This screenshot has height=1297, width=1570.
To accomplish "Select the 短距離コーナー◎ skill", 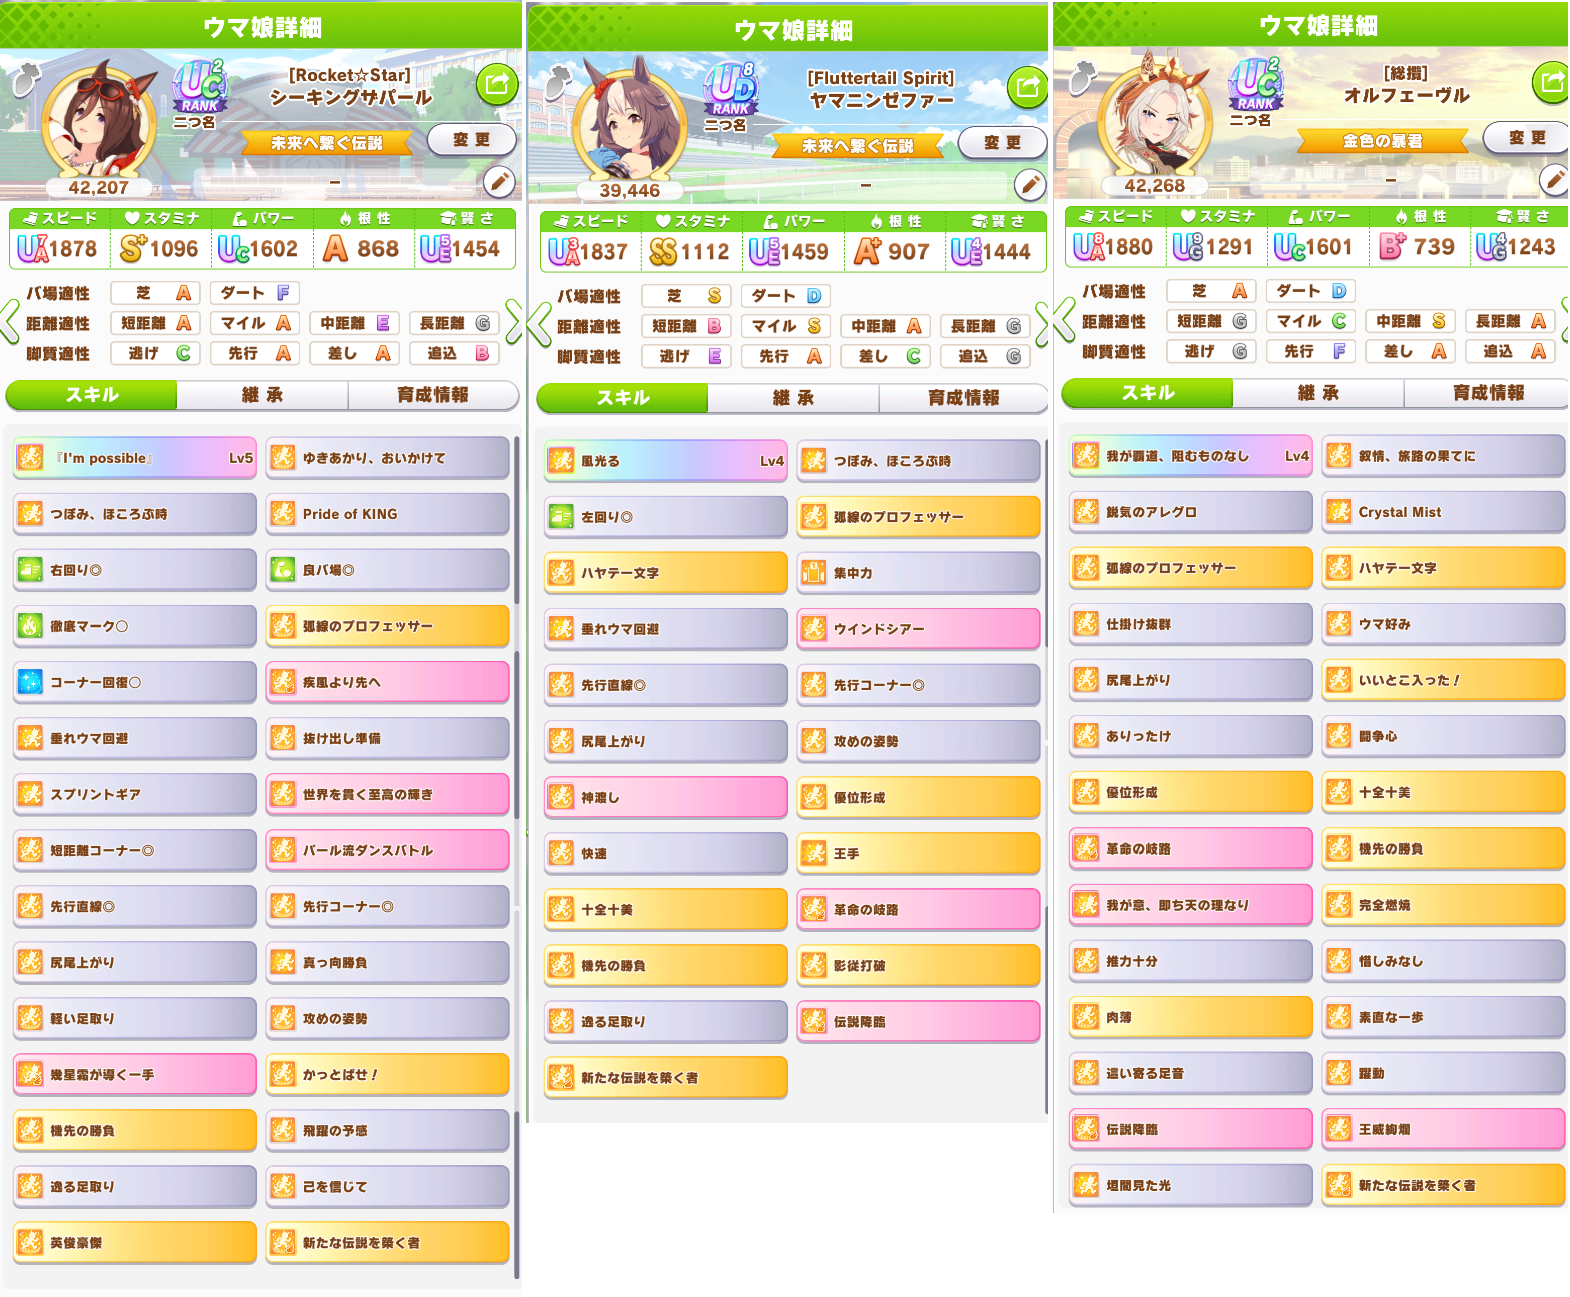I will (x=135, y=850).
